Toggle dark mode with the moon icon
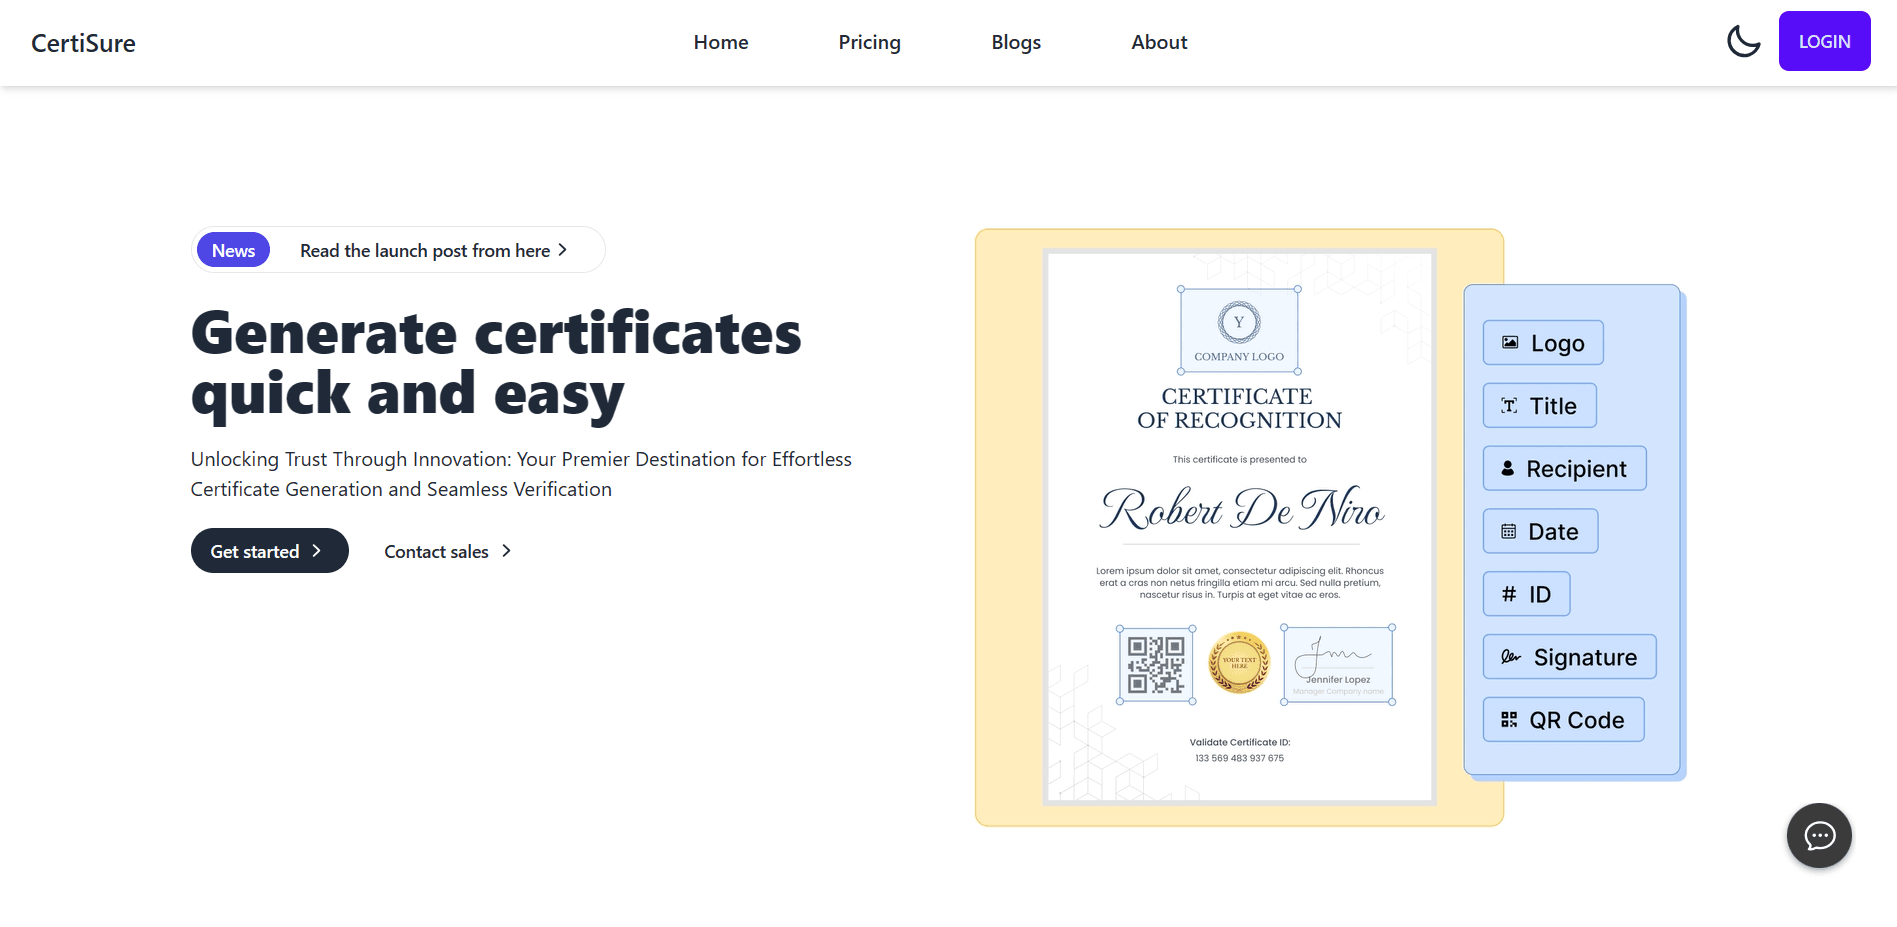Viewport: 1897px width, 927px height. [1742, 41]
